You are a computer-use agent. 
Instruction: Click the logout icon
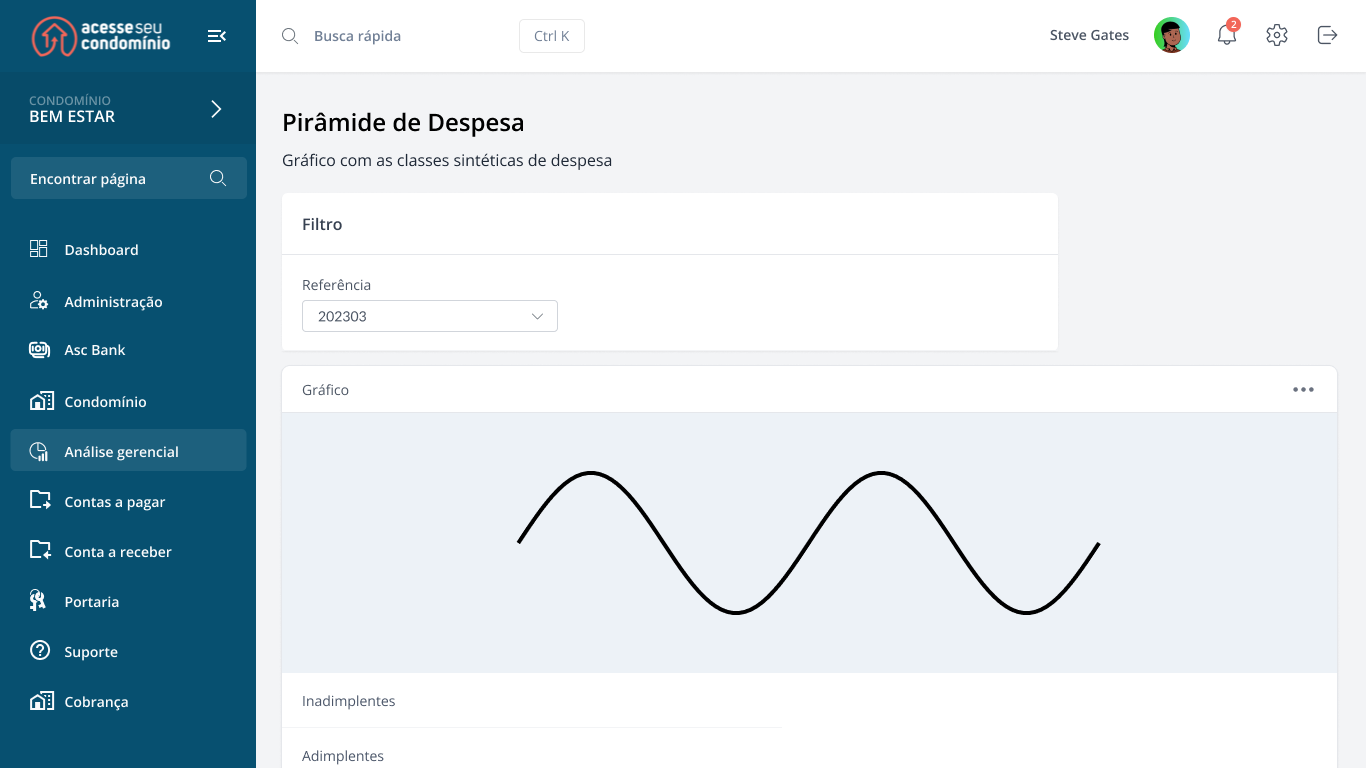(x=1327, y=35)
